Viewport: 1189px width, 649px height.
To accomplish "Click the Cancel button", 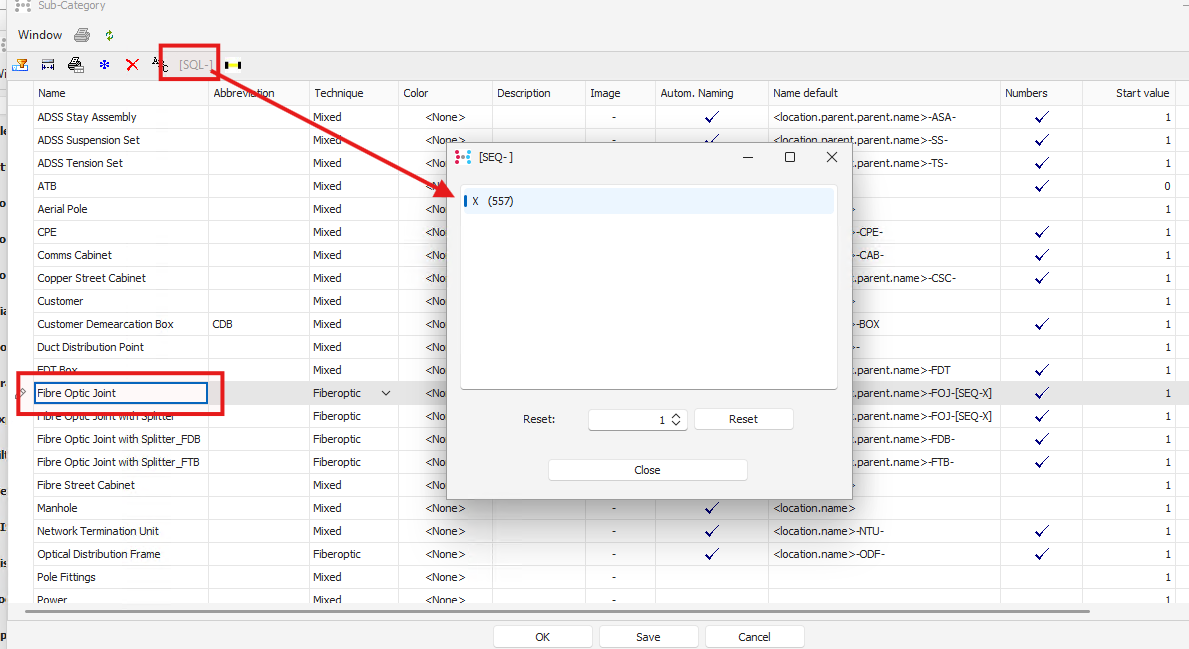I will [754, 637].
